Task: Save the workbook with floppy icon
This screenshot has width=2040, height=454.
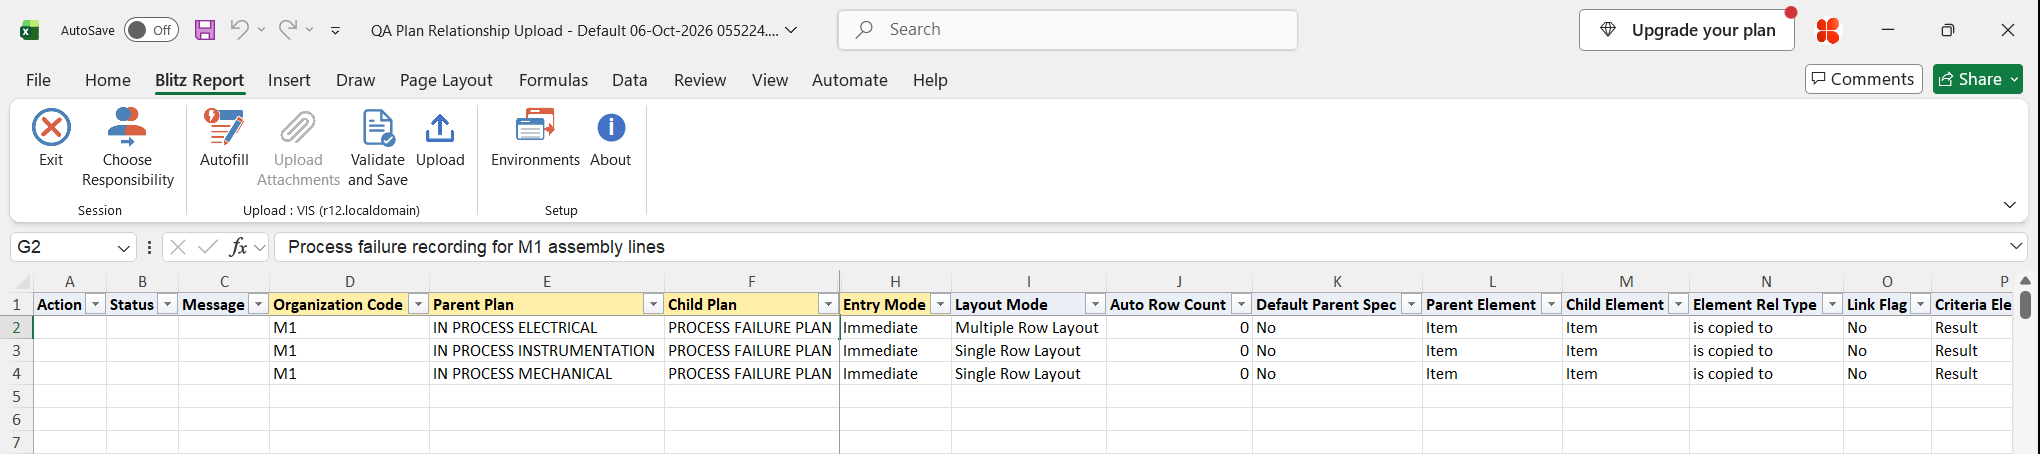Action: tap(205, 30)
